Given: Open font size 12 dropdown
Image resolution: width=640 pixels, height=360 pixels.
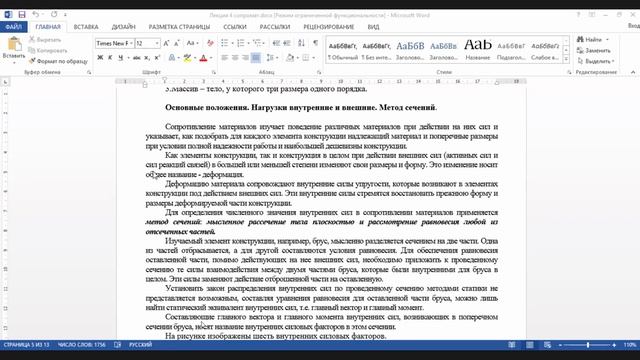Looking at the screenshot, I should click(157, 43).
